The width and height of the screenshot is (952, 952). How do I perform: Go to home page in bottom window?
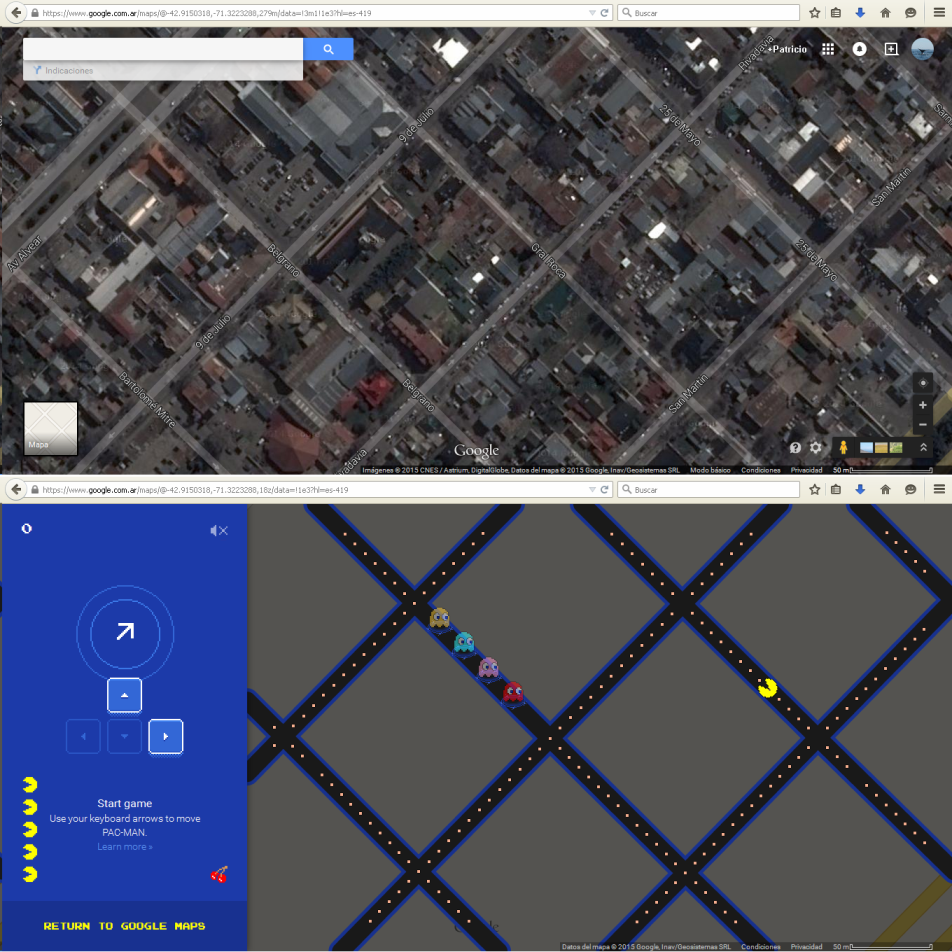click(885, 489)
